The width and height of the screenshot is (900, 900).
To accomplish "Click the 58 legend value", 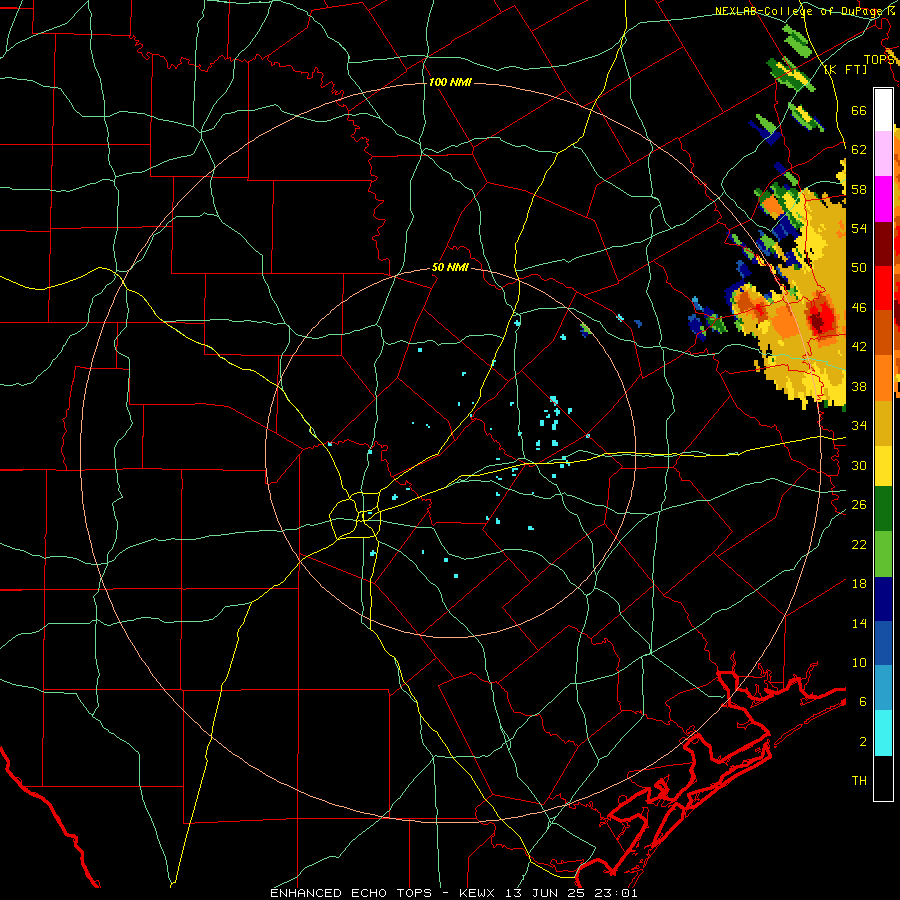I will 859,189.
